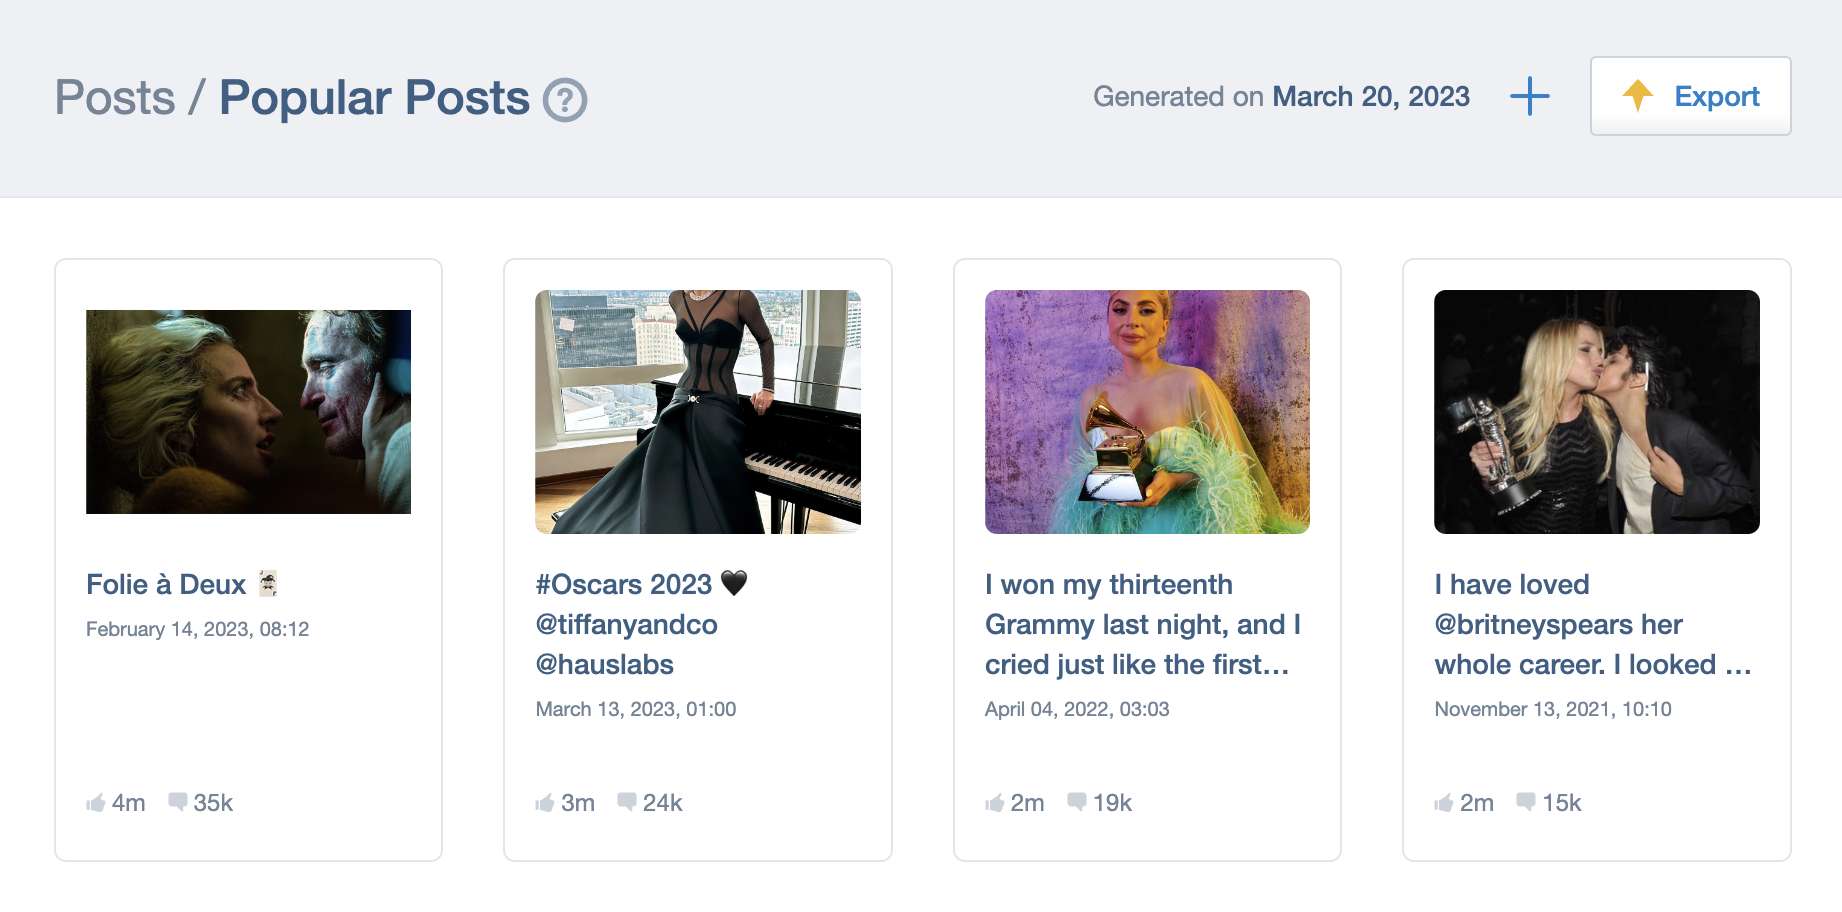Click the likes thumb icon on Oscars 2023 post
This screenshot has height=912, width=1842.
545,803
